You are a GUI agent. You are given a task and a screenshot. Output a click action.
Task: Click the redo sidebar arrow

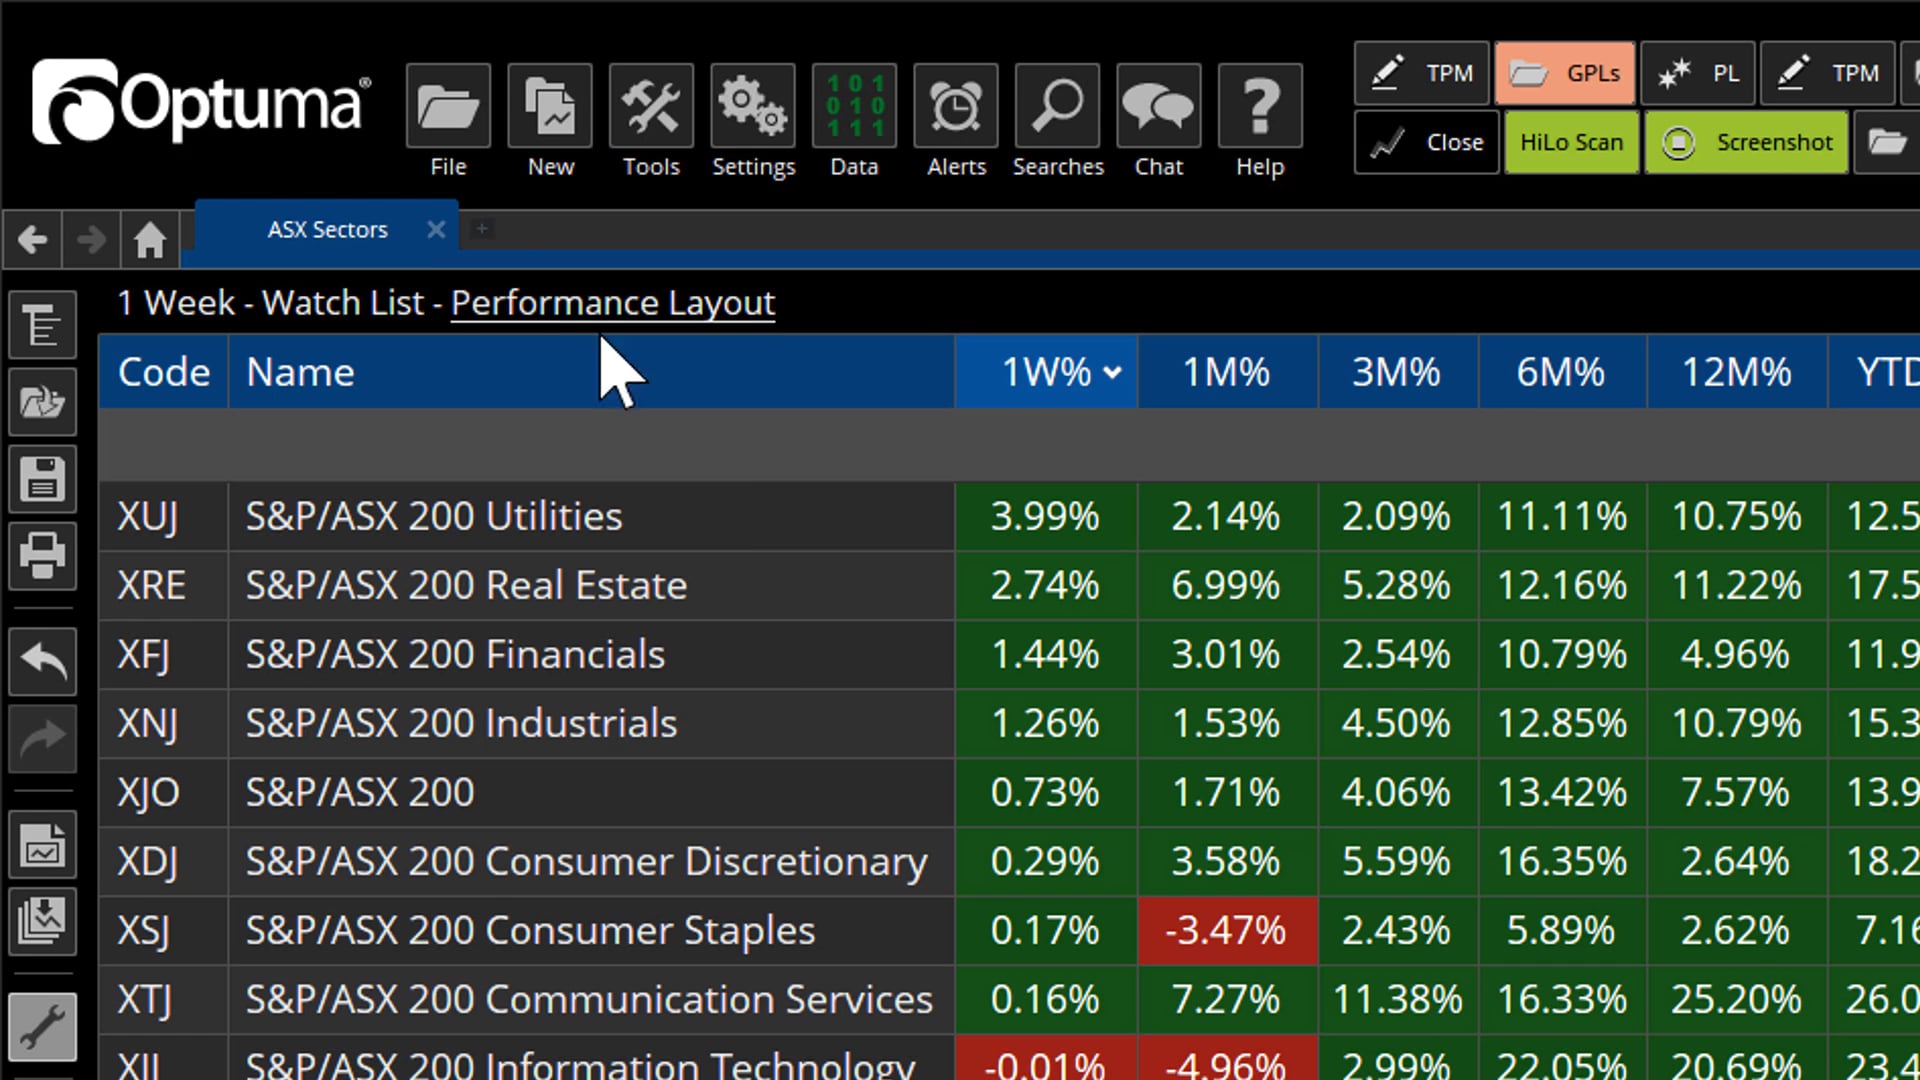click(42, 738)
